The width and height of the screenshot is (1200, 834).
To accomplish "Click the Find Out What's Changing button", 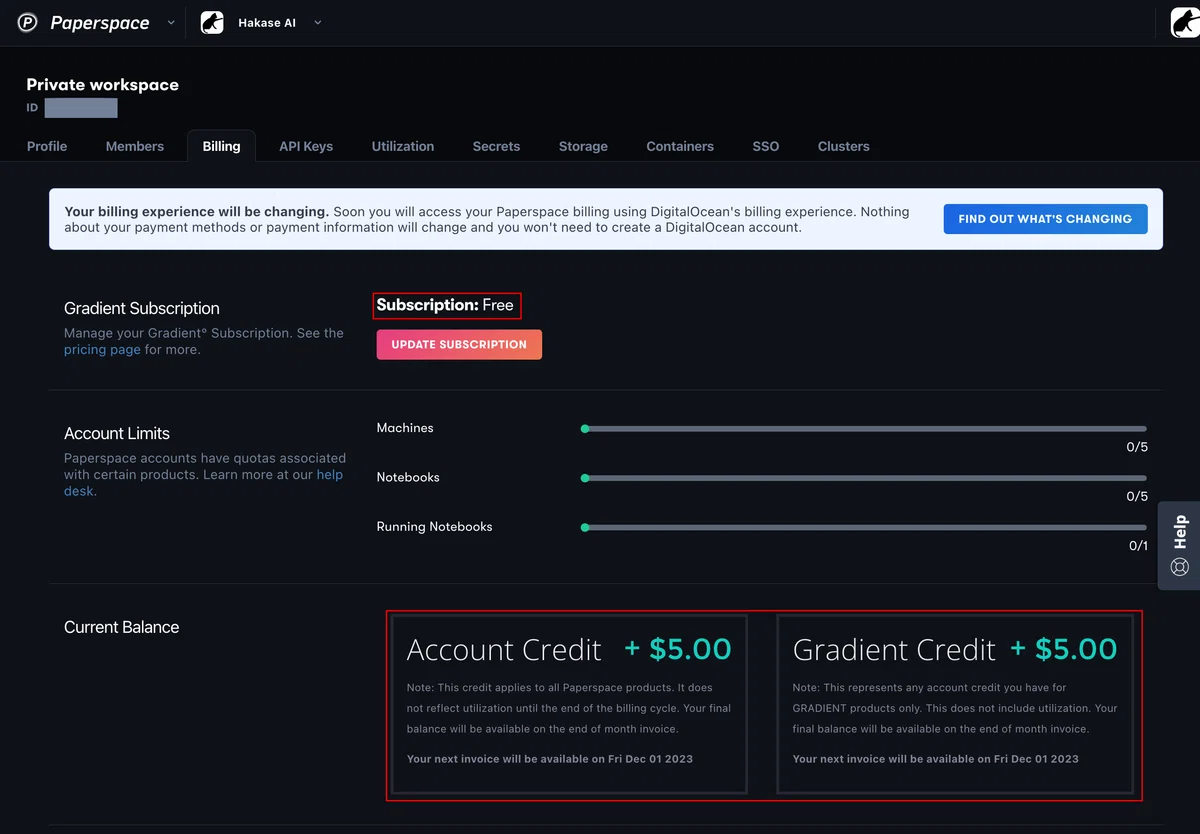I will (x=1045, y=219).
